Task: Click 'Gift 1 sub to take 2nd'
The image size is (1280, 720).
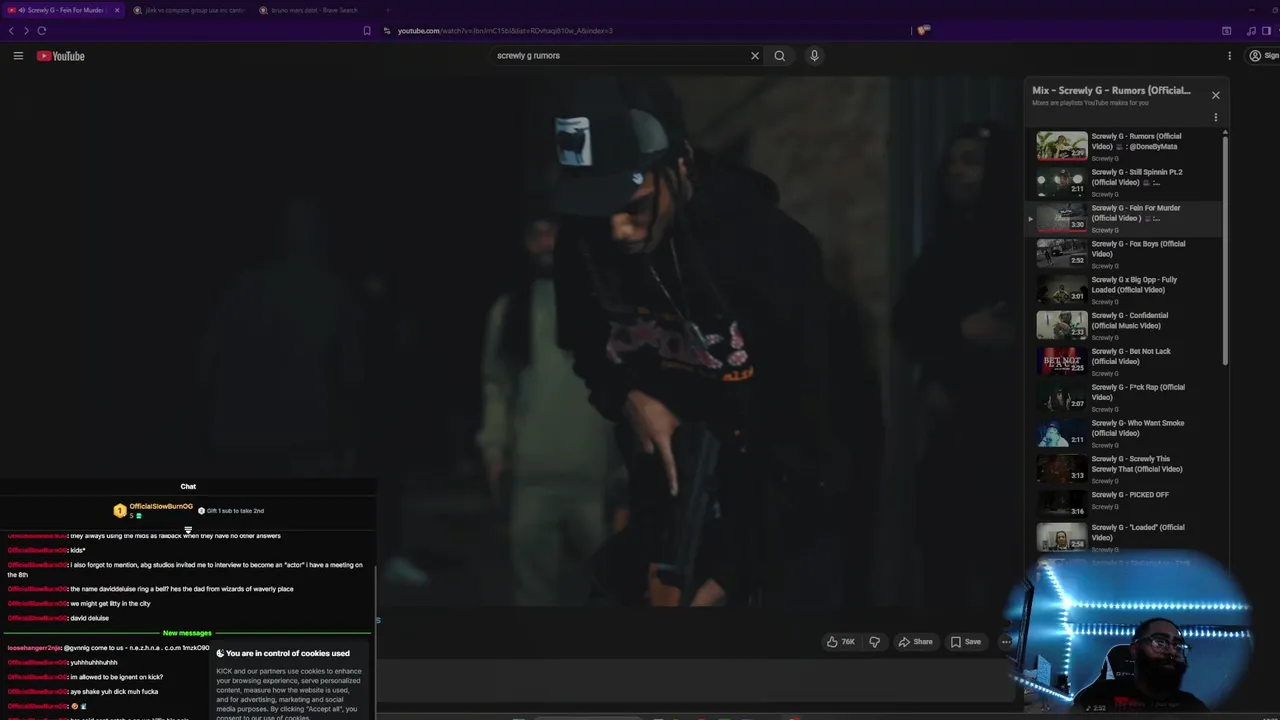Action: (x=232, y=511)
